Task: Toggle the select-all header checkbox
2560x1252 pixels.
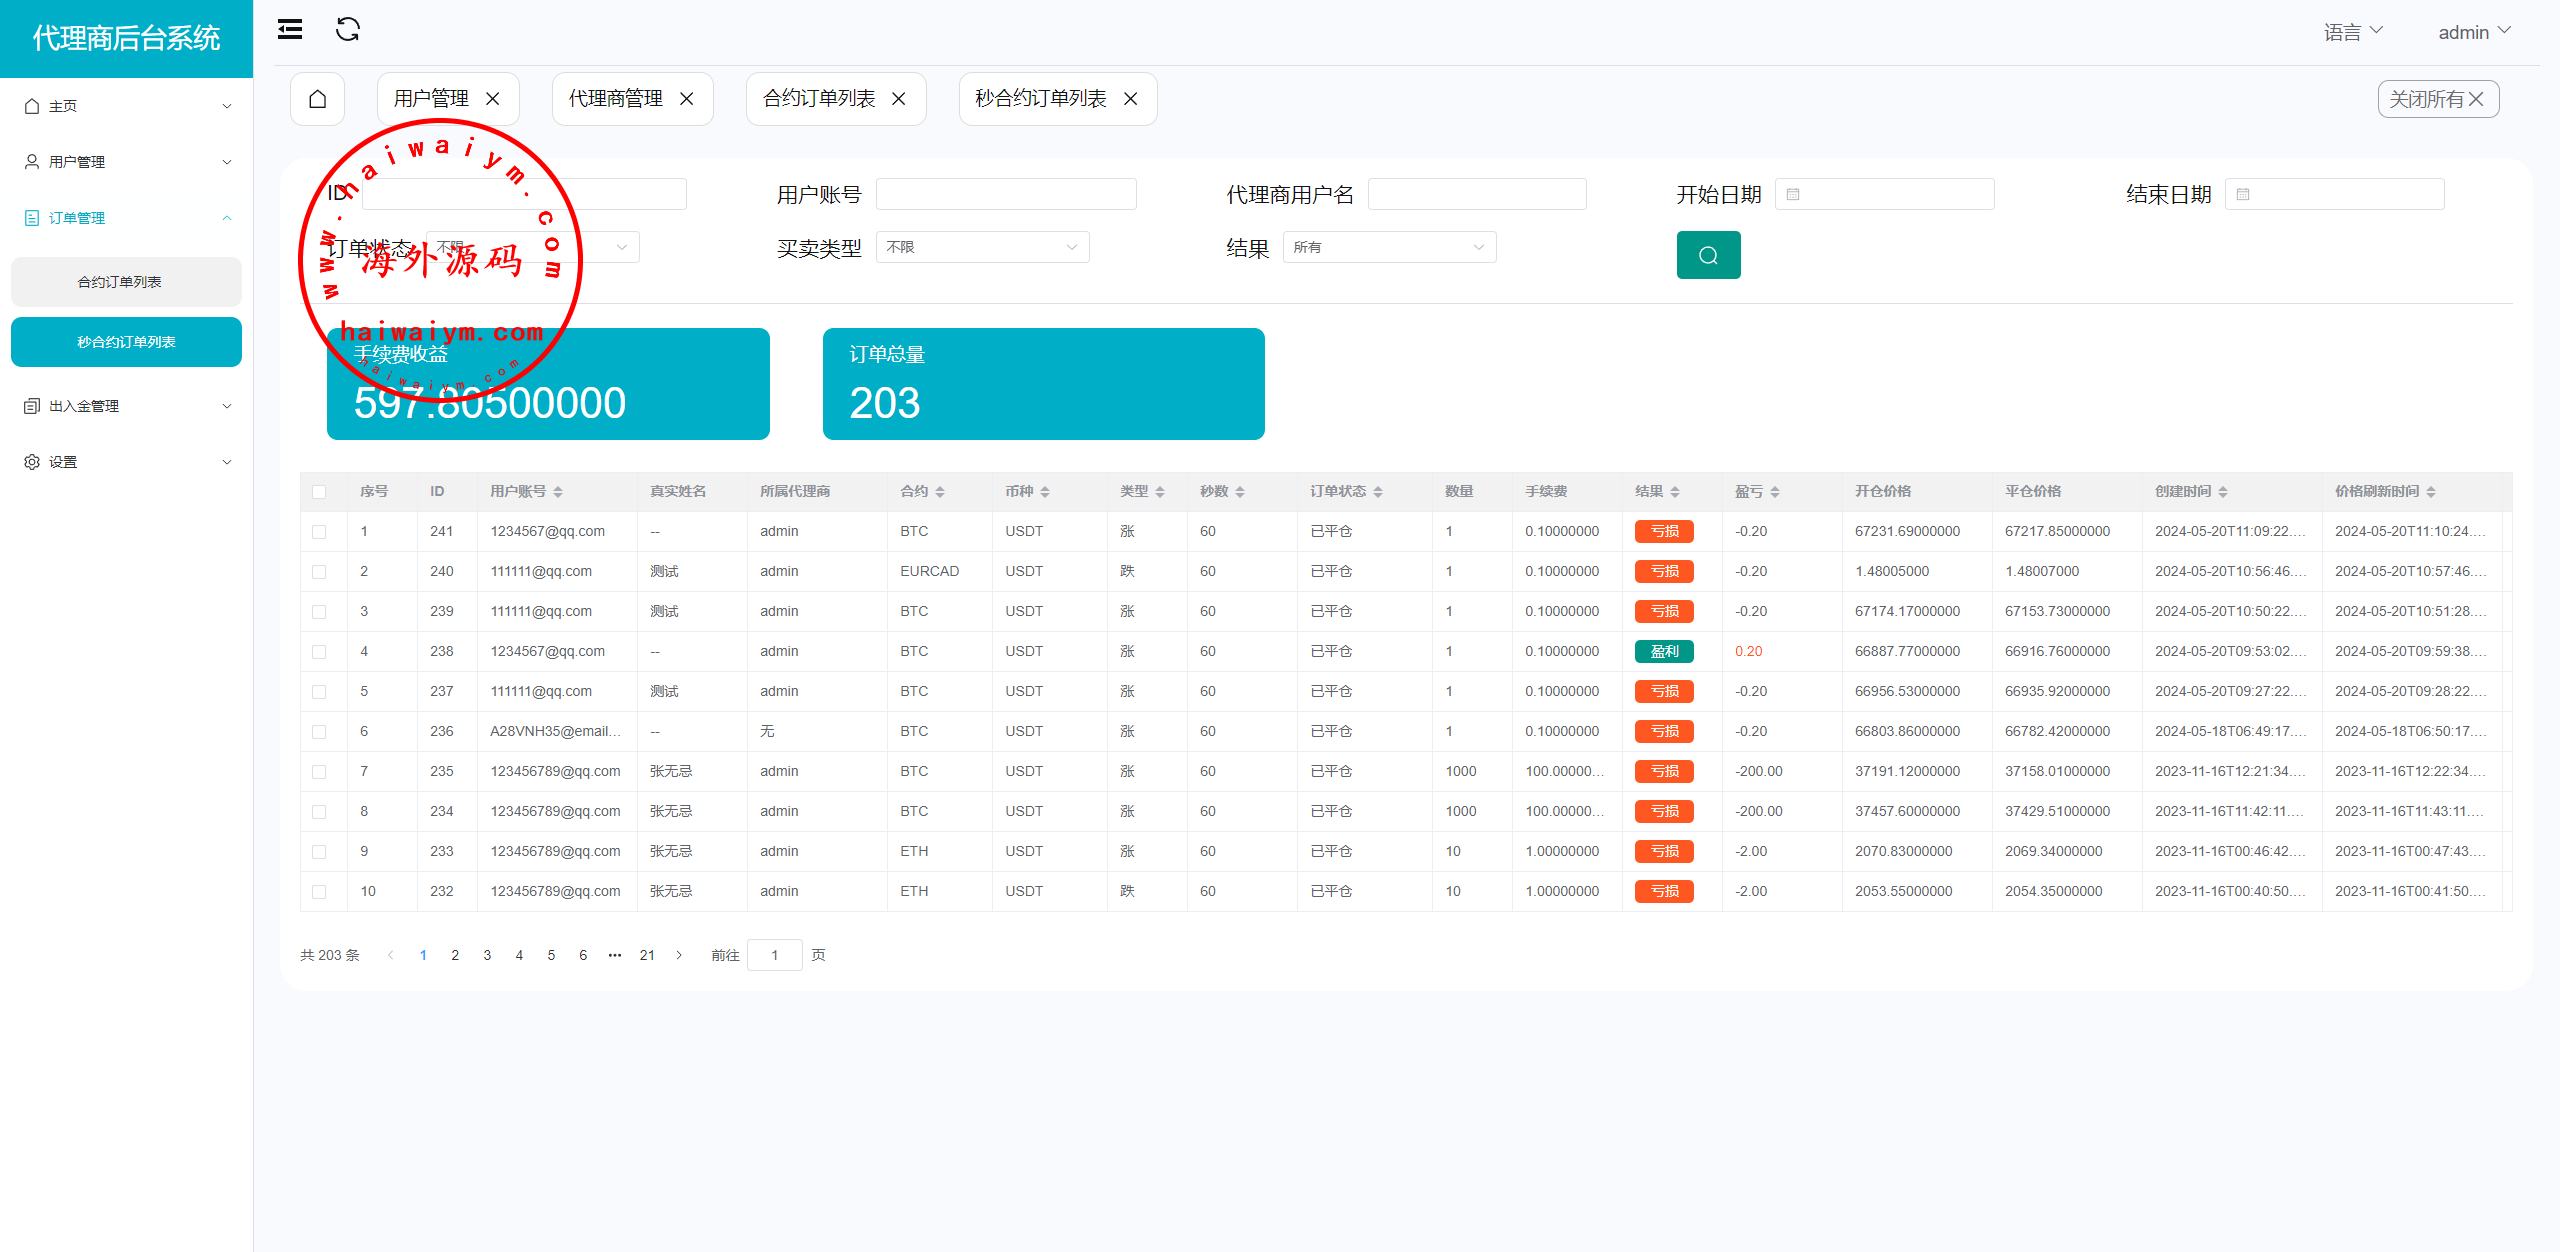Action: click(319, 492)
